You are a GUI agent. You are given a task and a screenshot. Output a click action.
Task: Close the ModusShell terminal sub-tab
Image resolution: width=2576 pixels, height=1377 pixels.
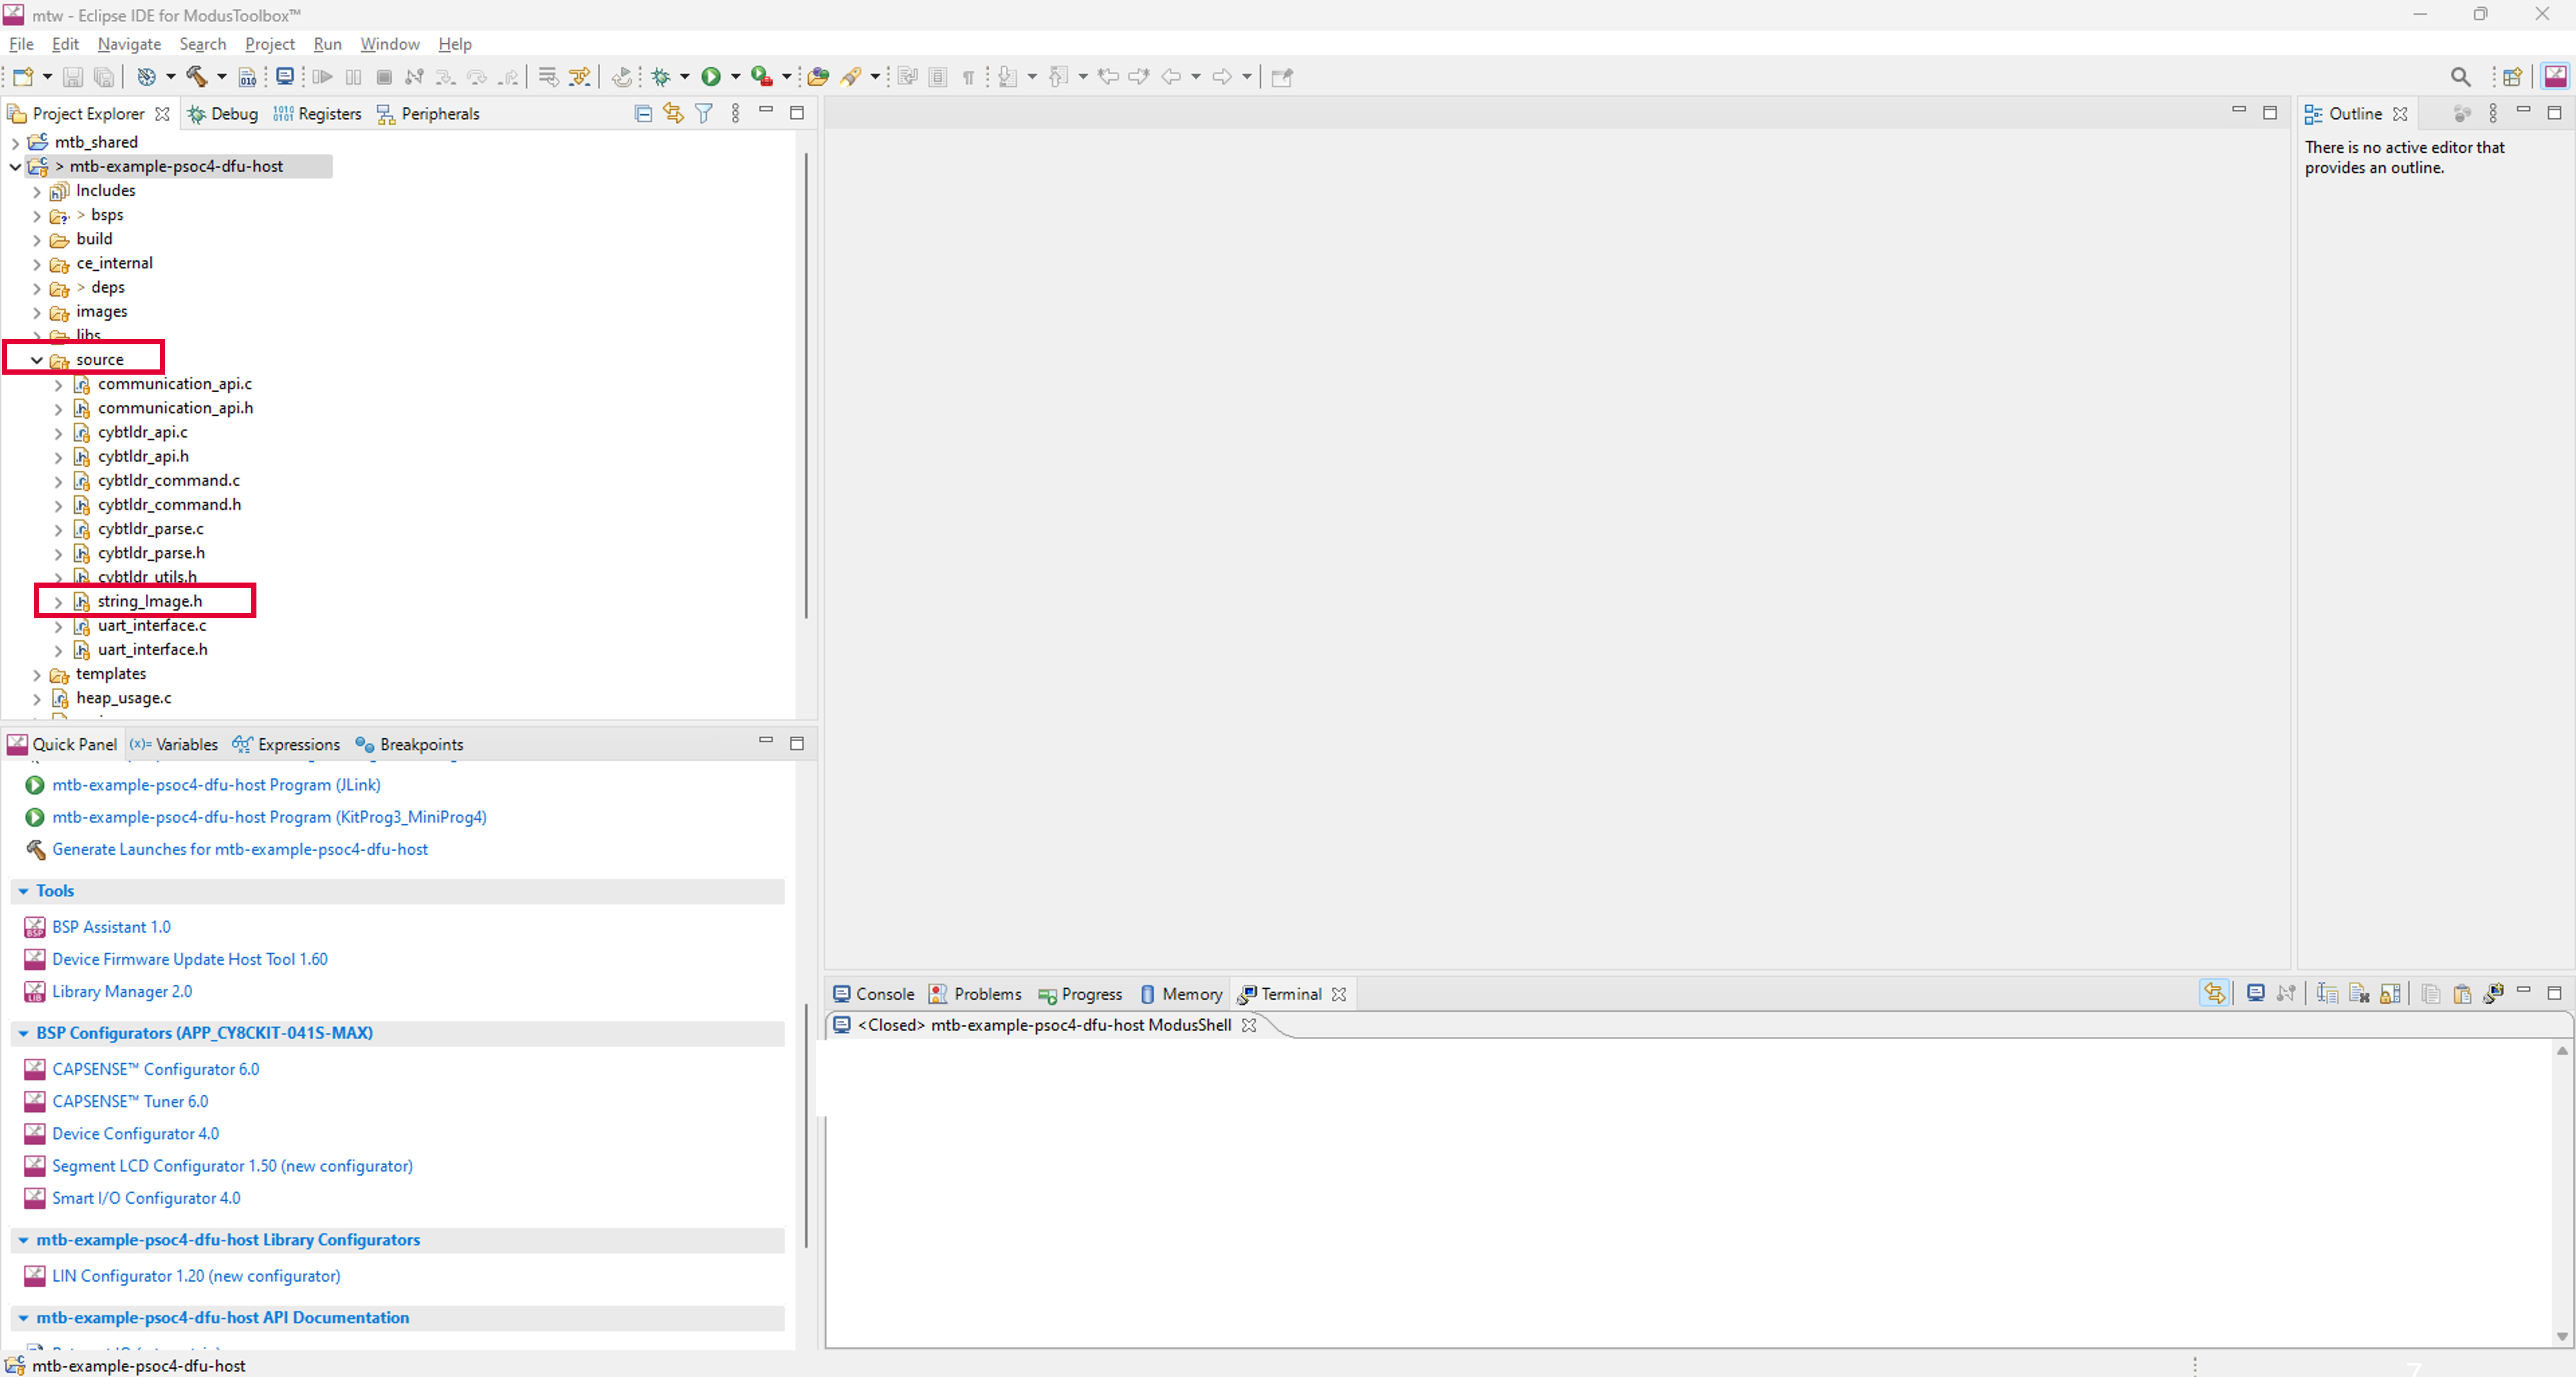click(x=1249, y=1025)
